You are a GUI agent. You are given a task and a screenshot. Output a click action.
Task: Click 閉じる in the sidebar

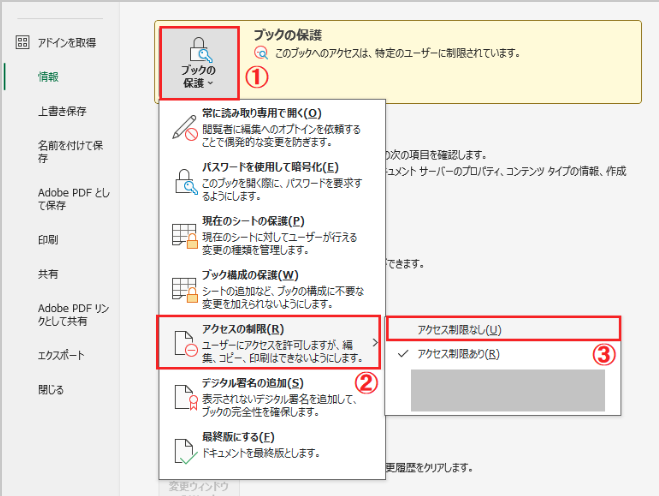(x=51, y=389)
